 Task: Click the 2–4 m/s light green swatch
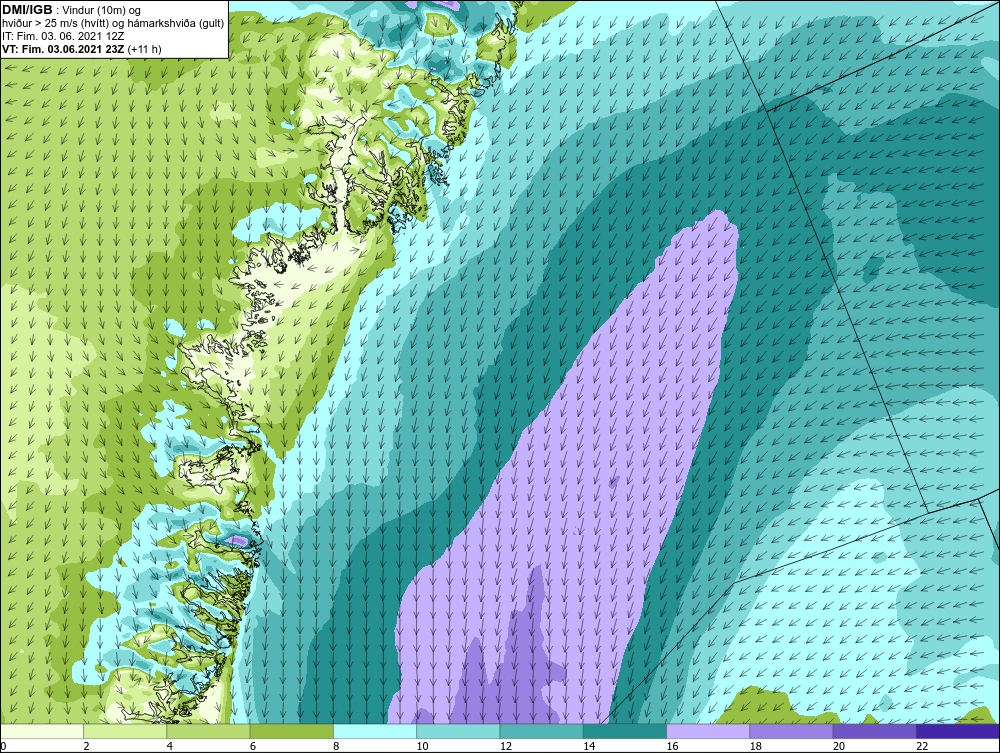coord(125,731)
